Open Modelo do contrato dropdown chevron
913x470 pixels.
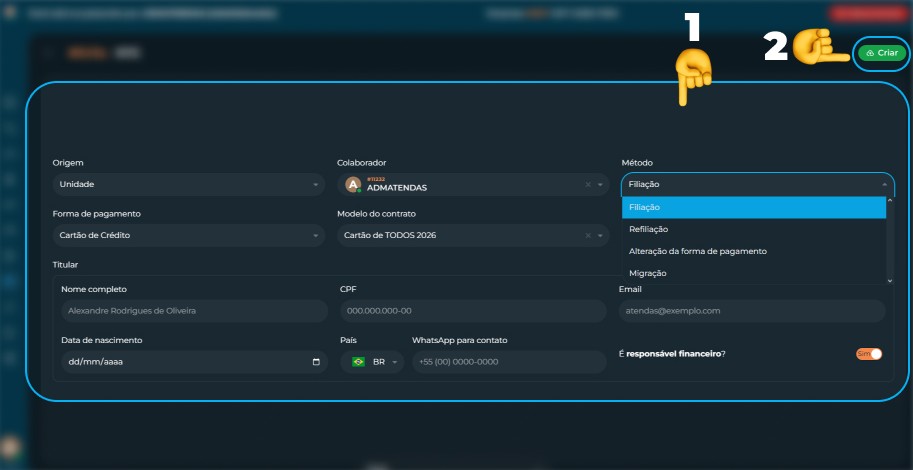click(600, 236)
